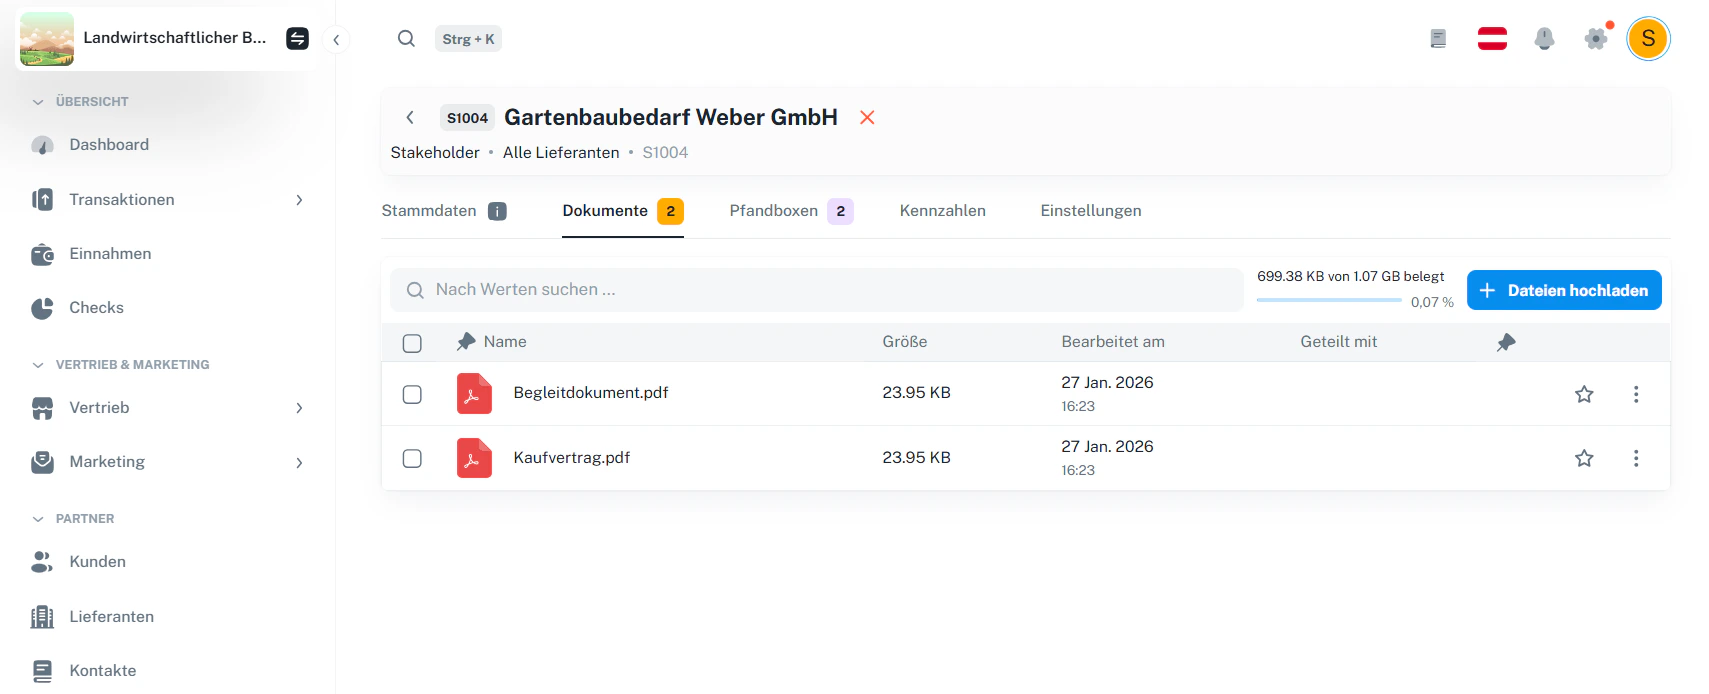Switch to the Kennzahlen tab
This screenshot has height=694, width=1709.
943,211
